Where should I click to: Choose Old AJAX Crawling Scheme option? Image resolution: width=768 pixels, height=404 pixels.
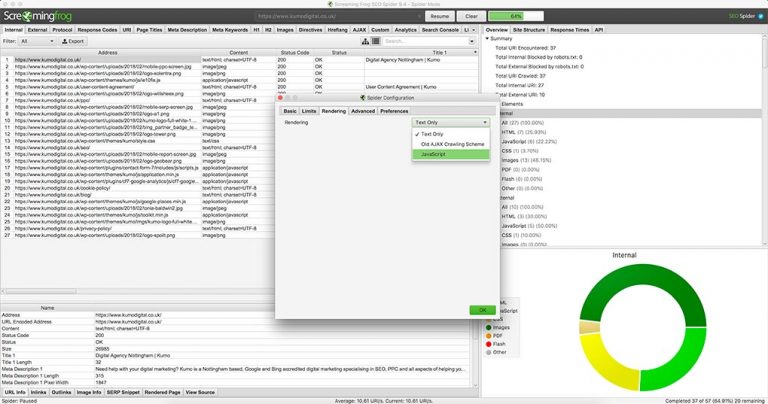[x=451, y=144]
